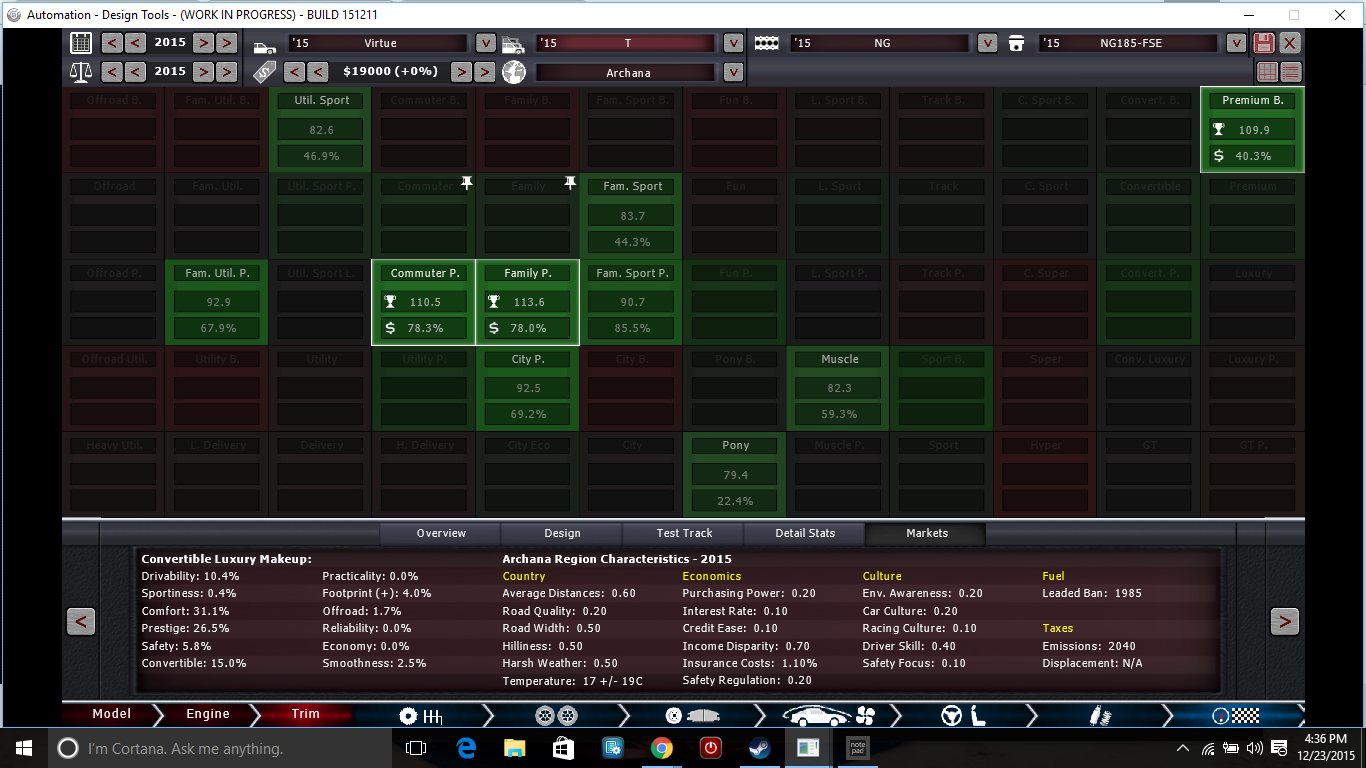Click the calendar icon next to year selector

click(x=81, y=43)
